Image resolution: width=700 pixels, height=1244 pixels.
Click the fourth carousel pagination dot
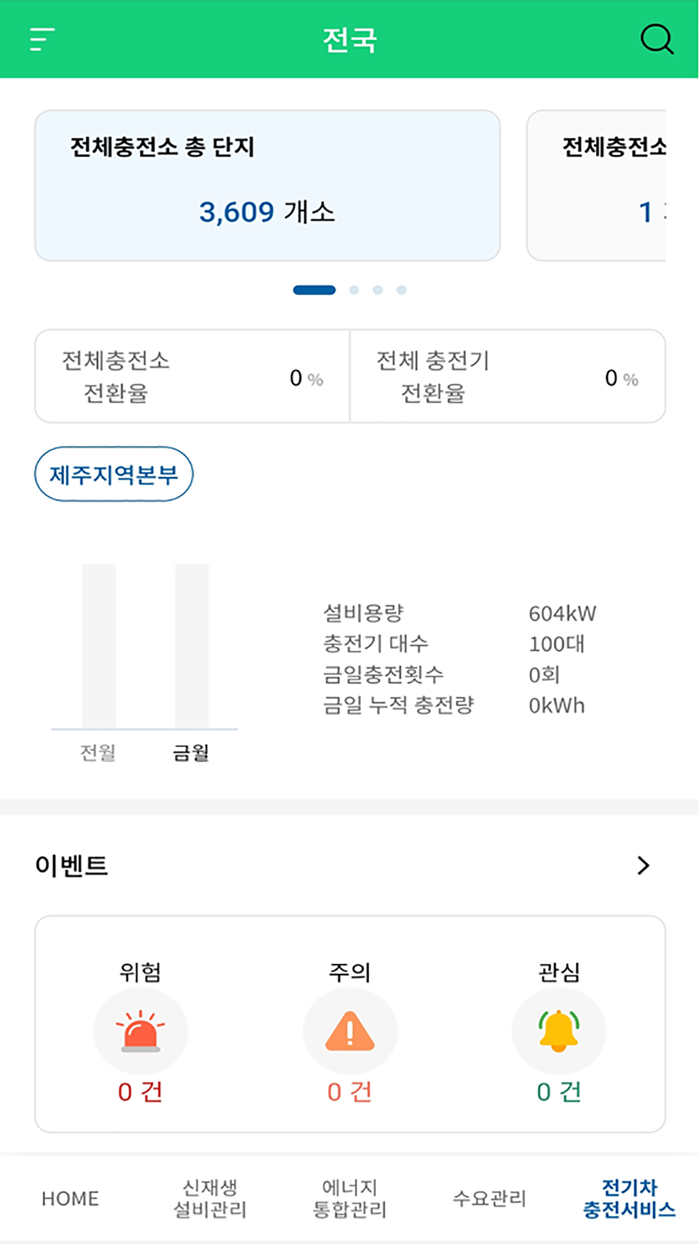click(x=401, y=289)
